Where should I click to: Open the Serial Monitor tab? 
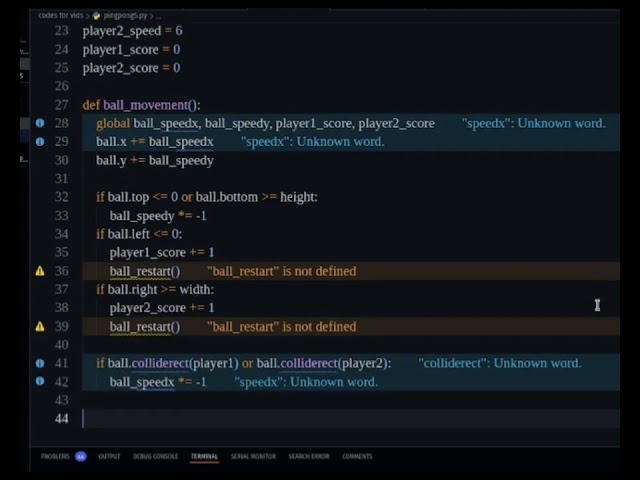pyautogui.click(x=253, y=456)
